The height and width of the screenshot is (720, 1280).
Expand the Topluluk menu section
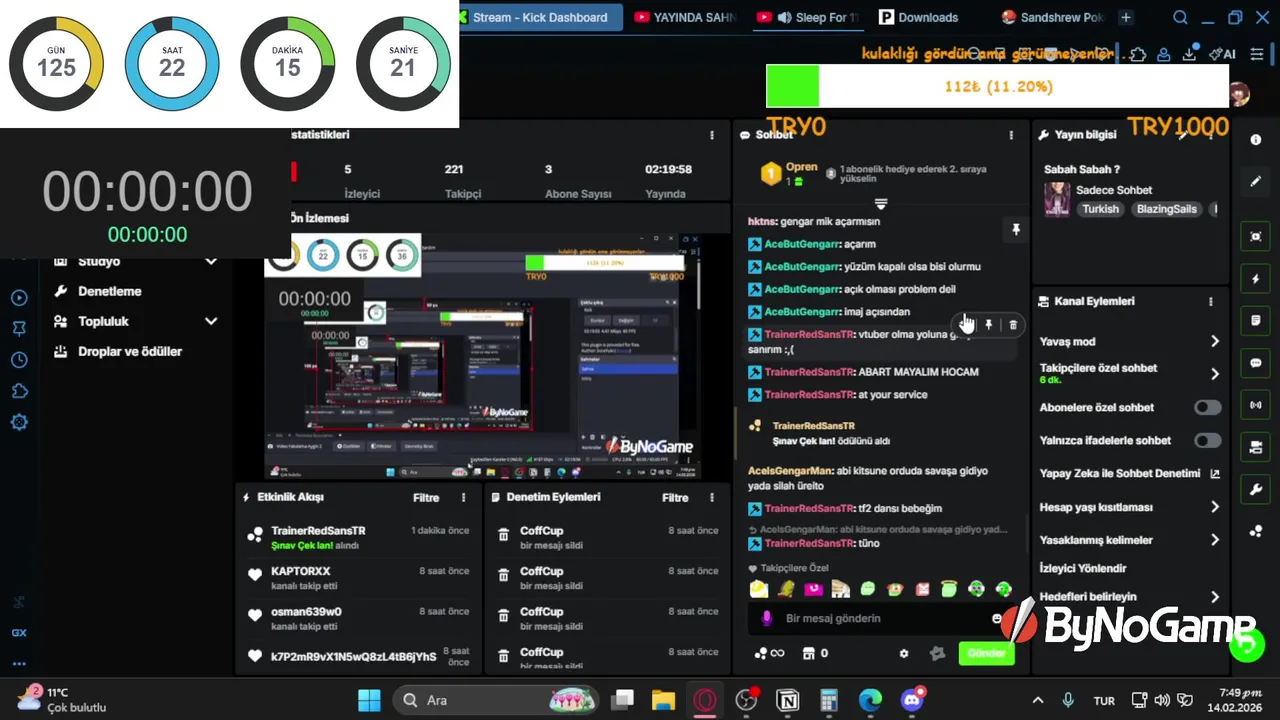[211, 321]
